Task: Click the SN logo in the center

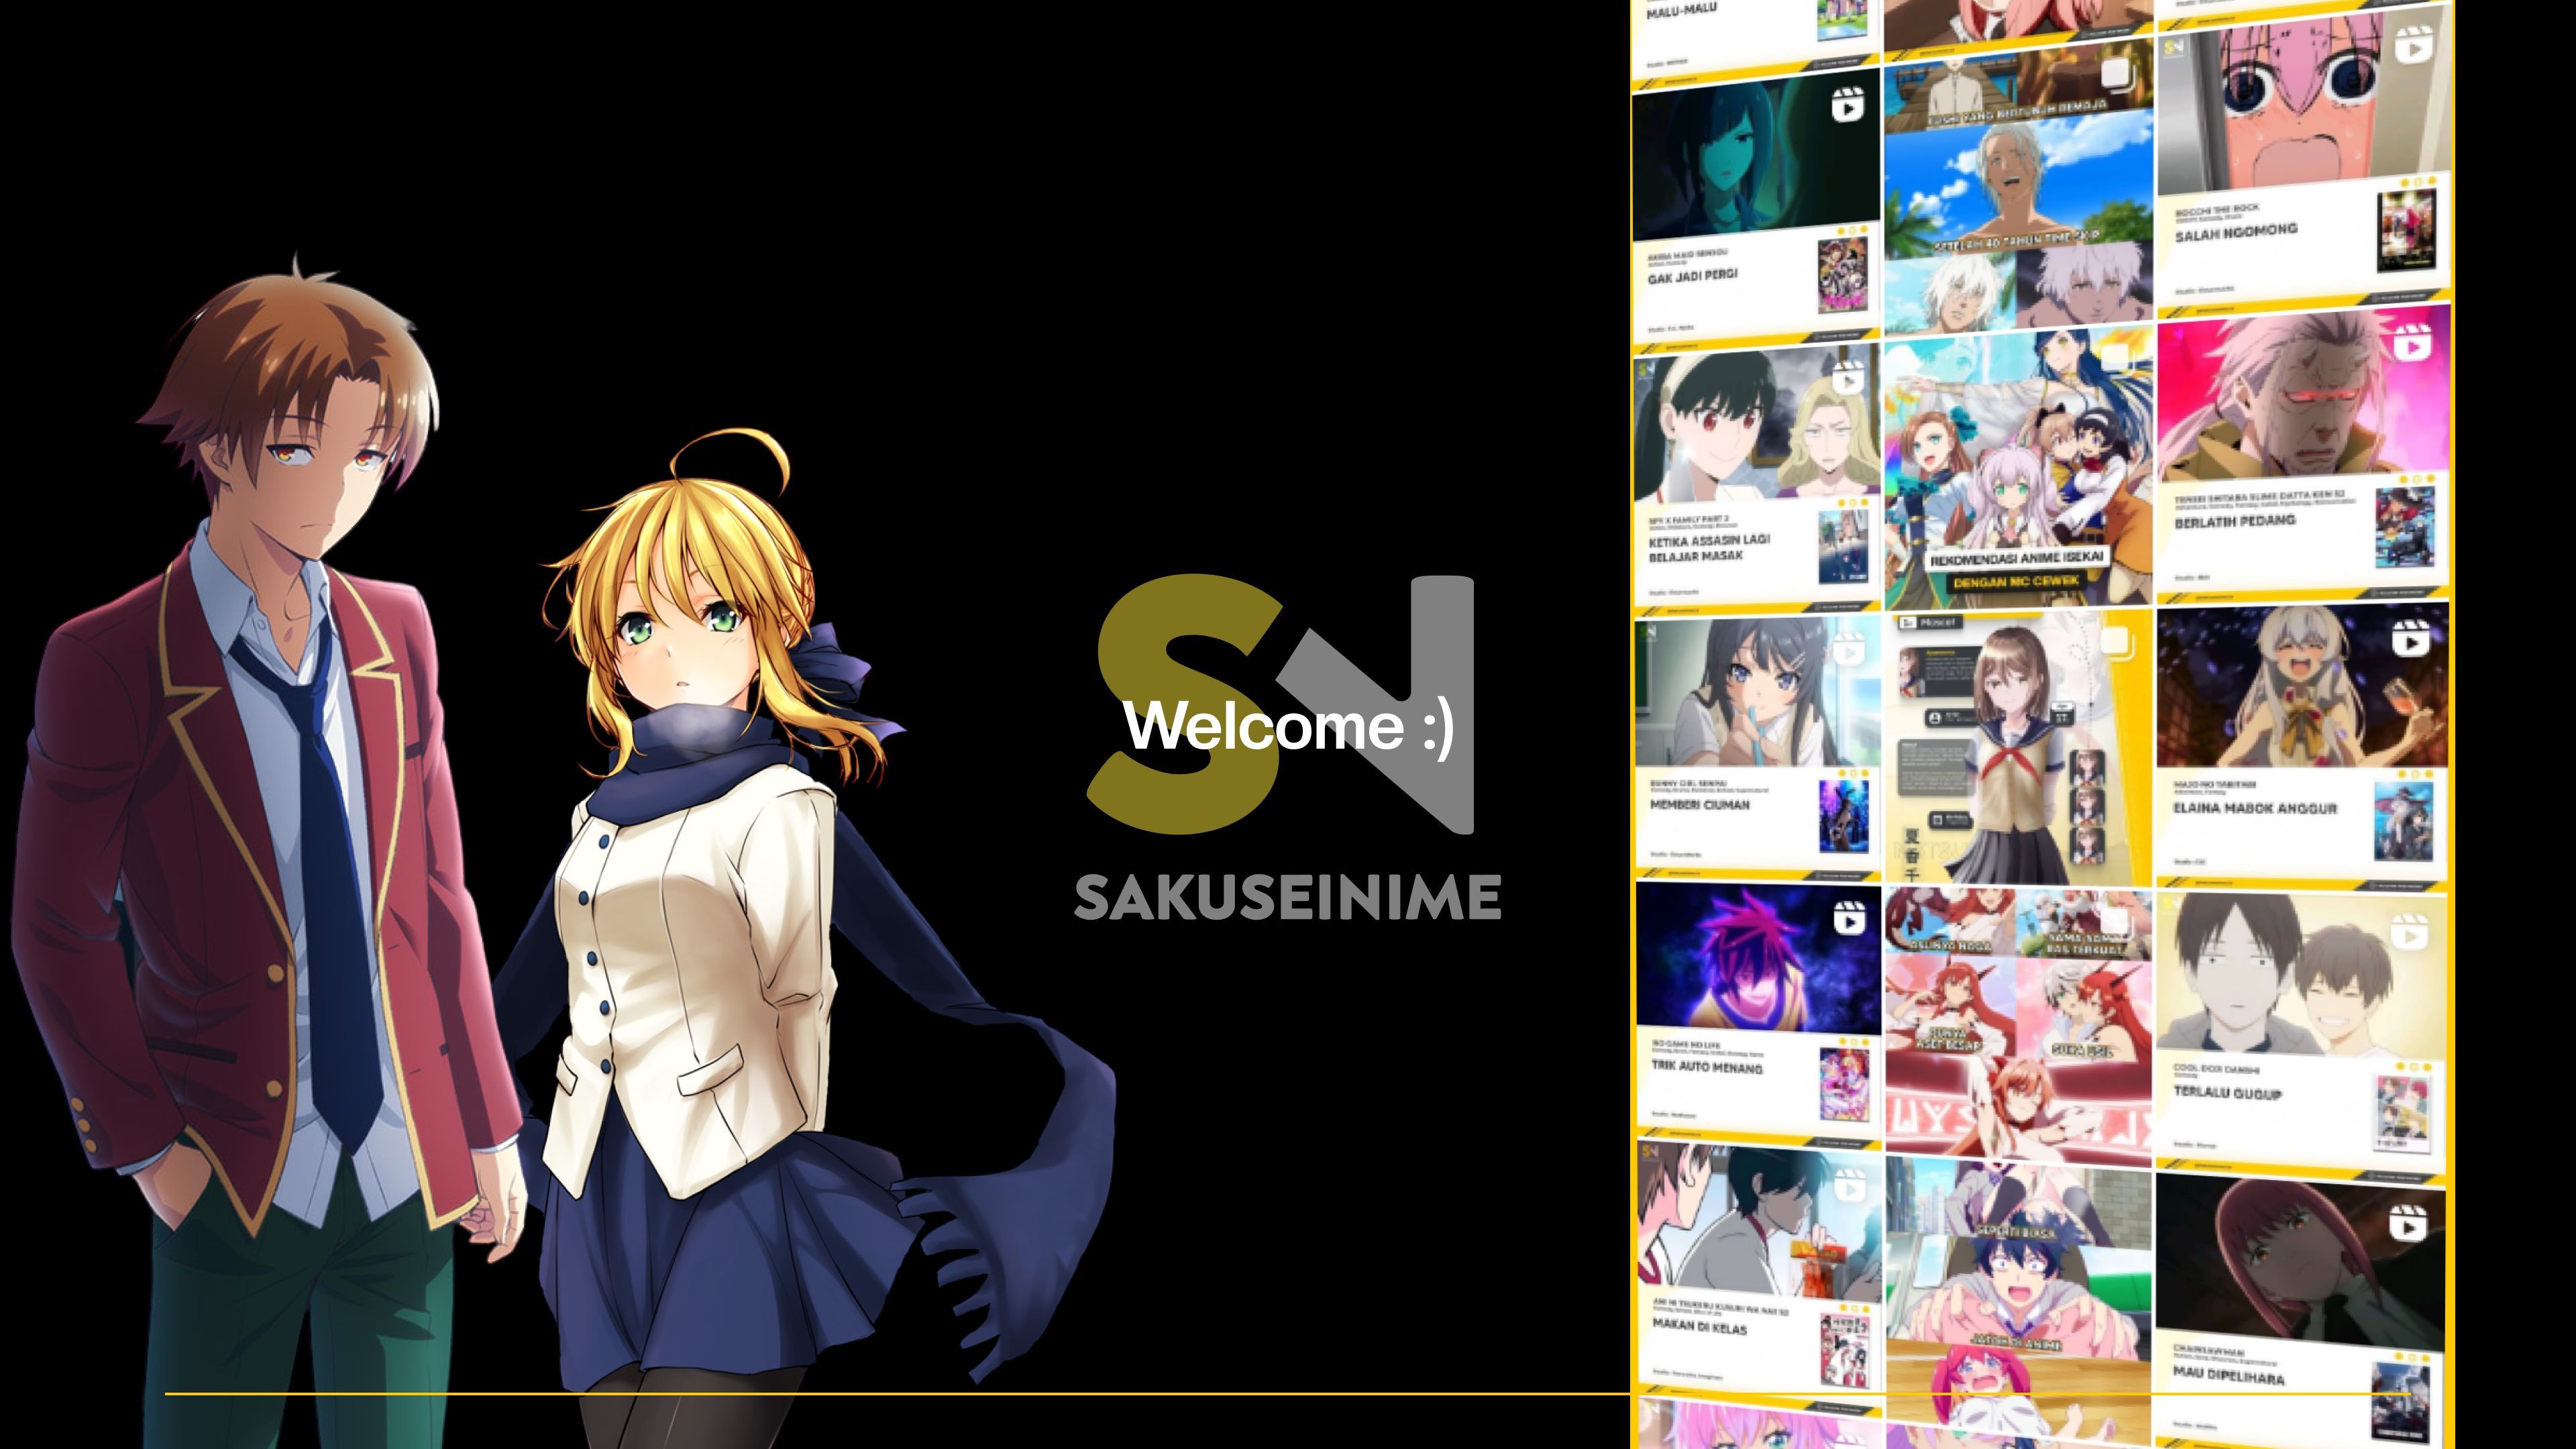Action: [1281, 704]
